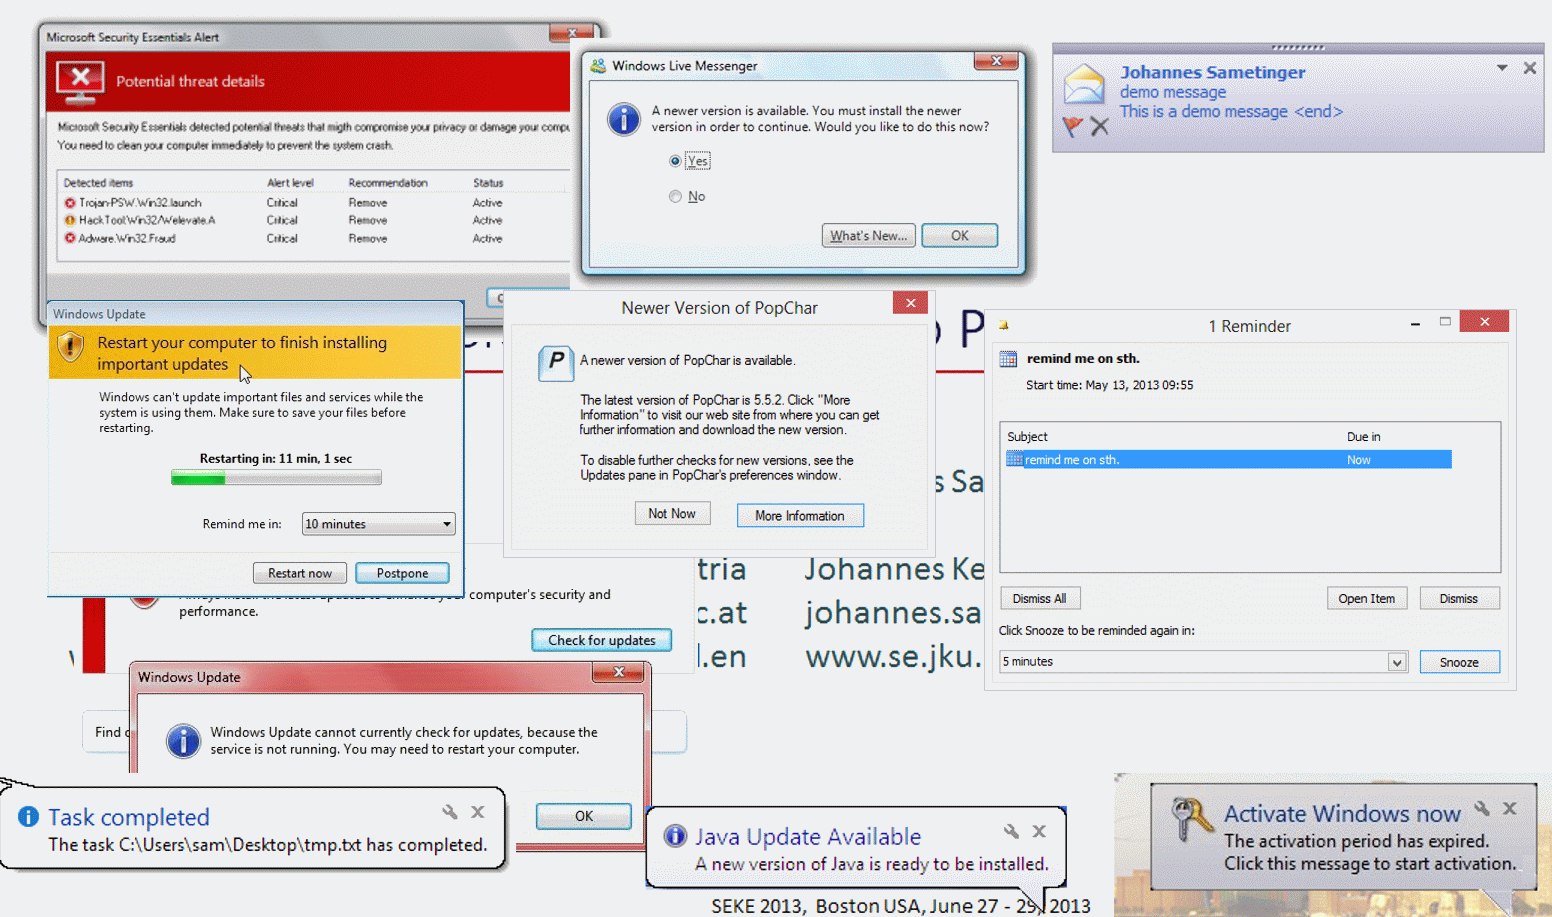Image resolution: width=1552 pixels, height=917 pixels.
Task: Click the Recommendation column header
Action: click(x=388, y=183)
